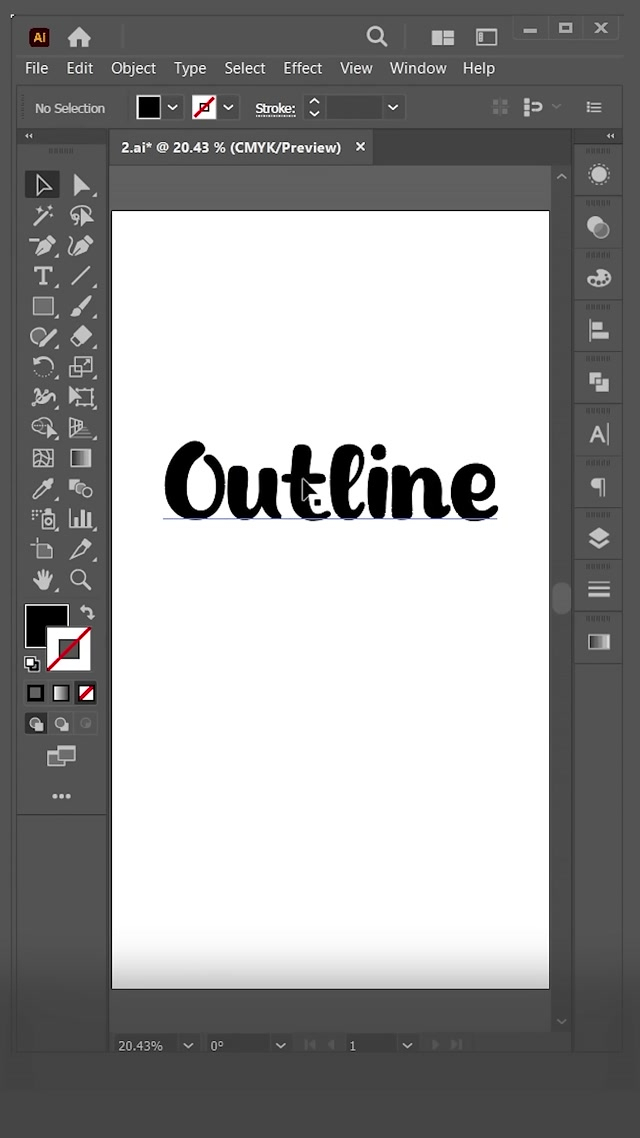This screenshot has height=1138, width=640.
Task: Choose the Eraser tool
Action: 81,337
